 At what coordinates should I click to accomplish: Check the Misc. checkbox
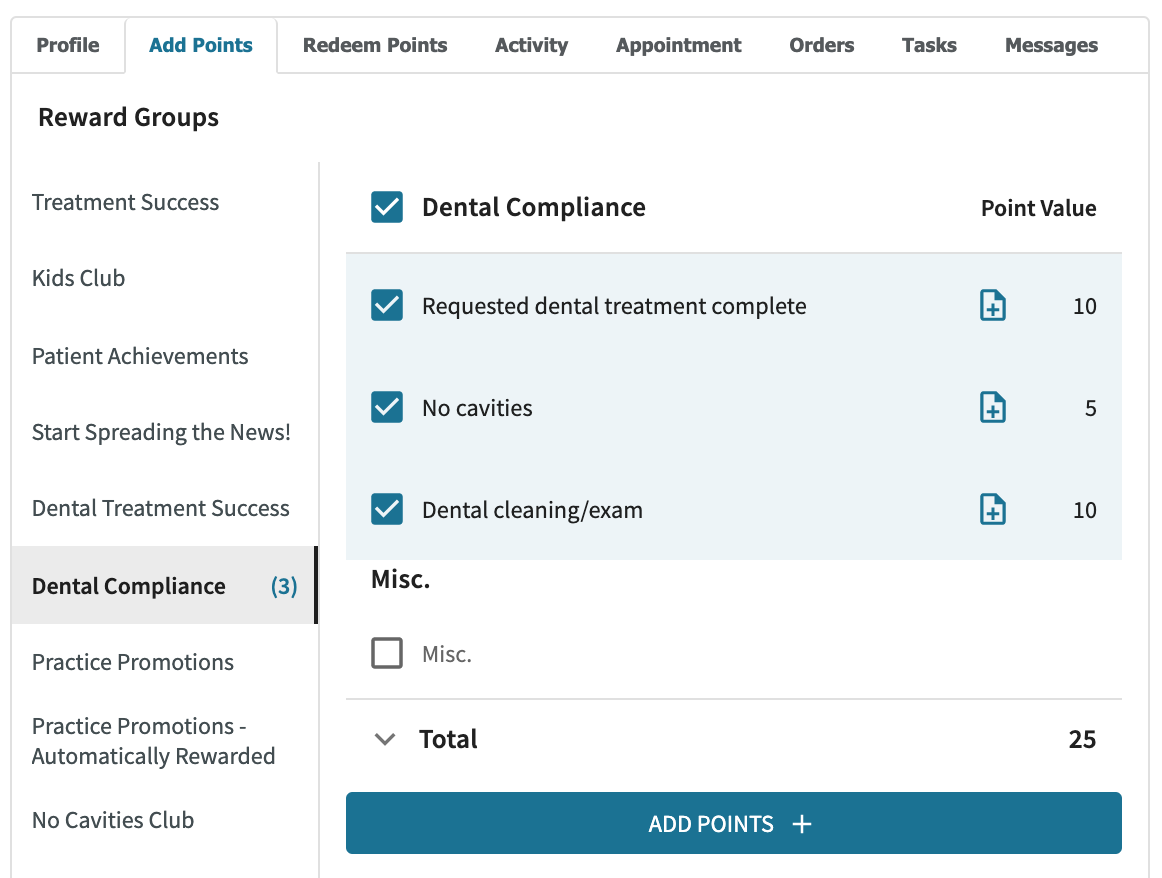(387, 653)
